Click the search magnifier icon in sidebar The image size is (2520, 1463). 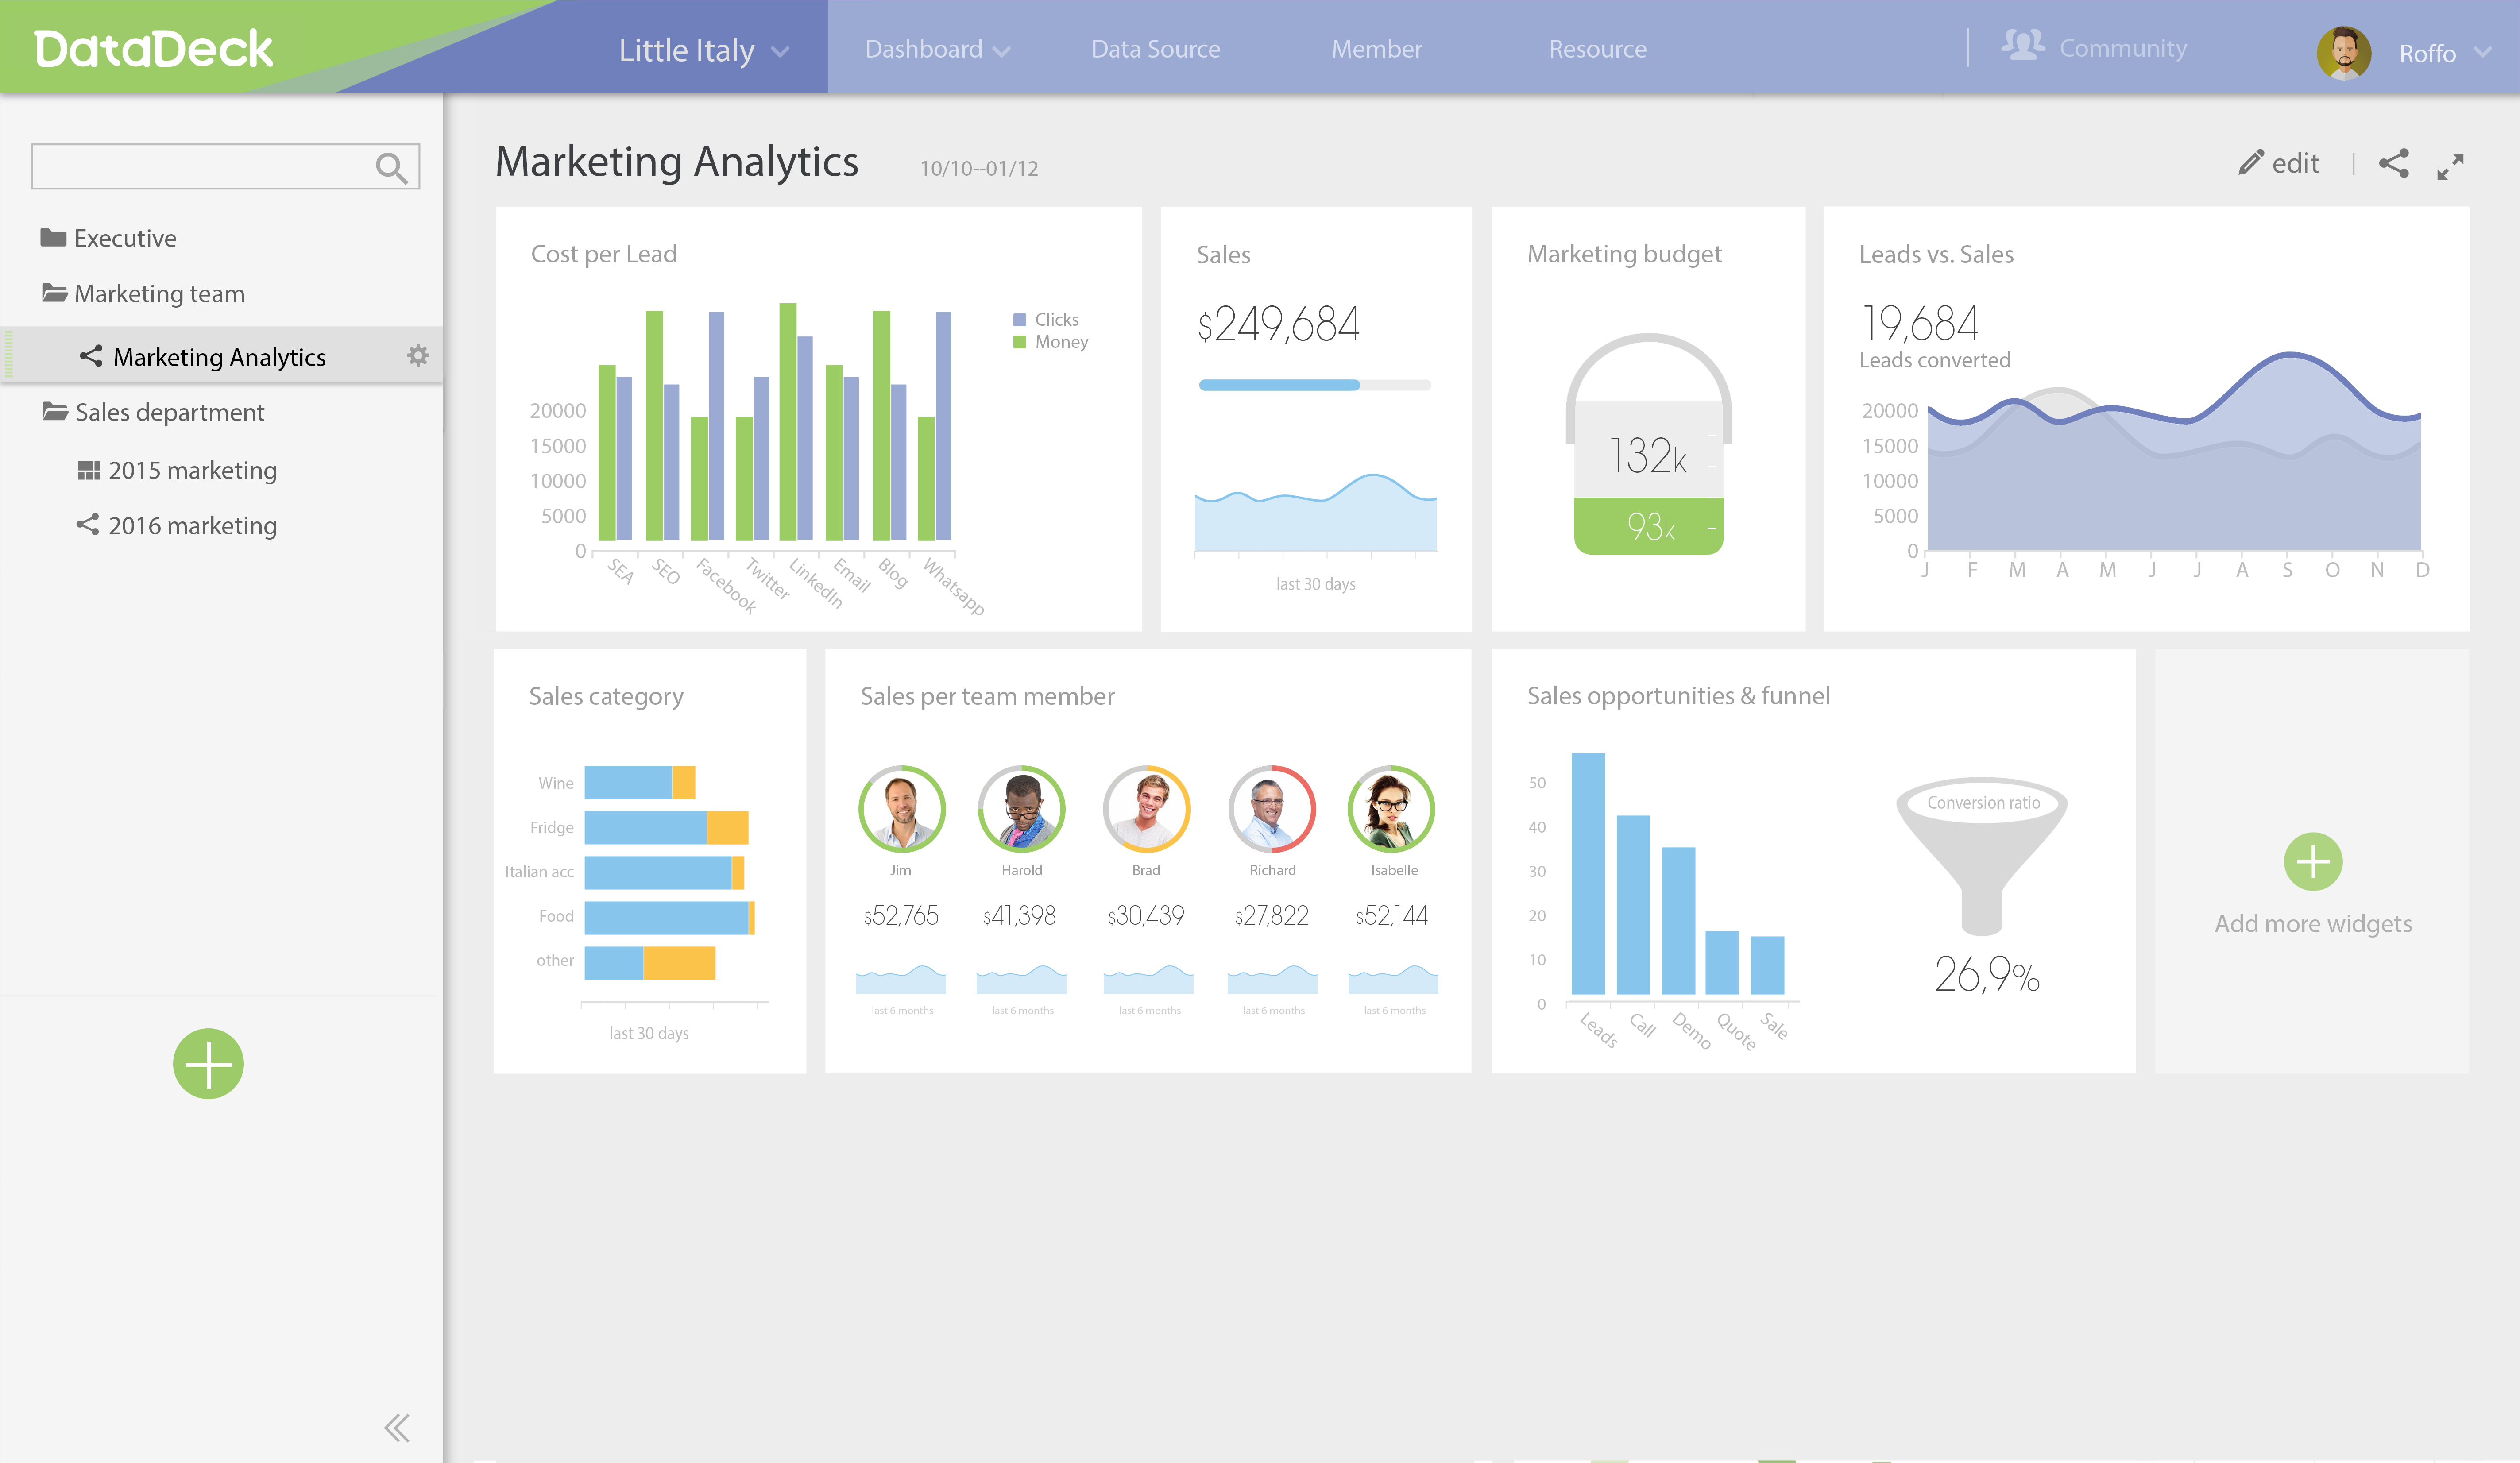391,168
